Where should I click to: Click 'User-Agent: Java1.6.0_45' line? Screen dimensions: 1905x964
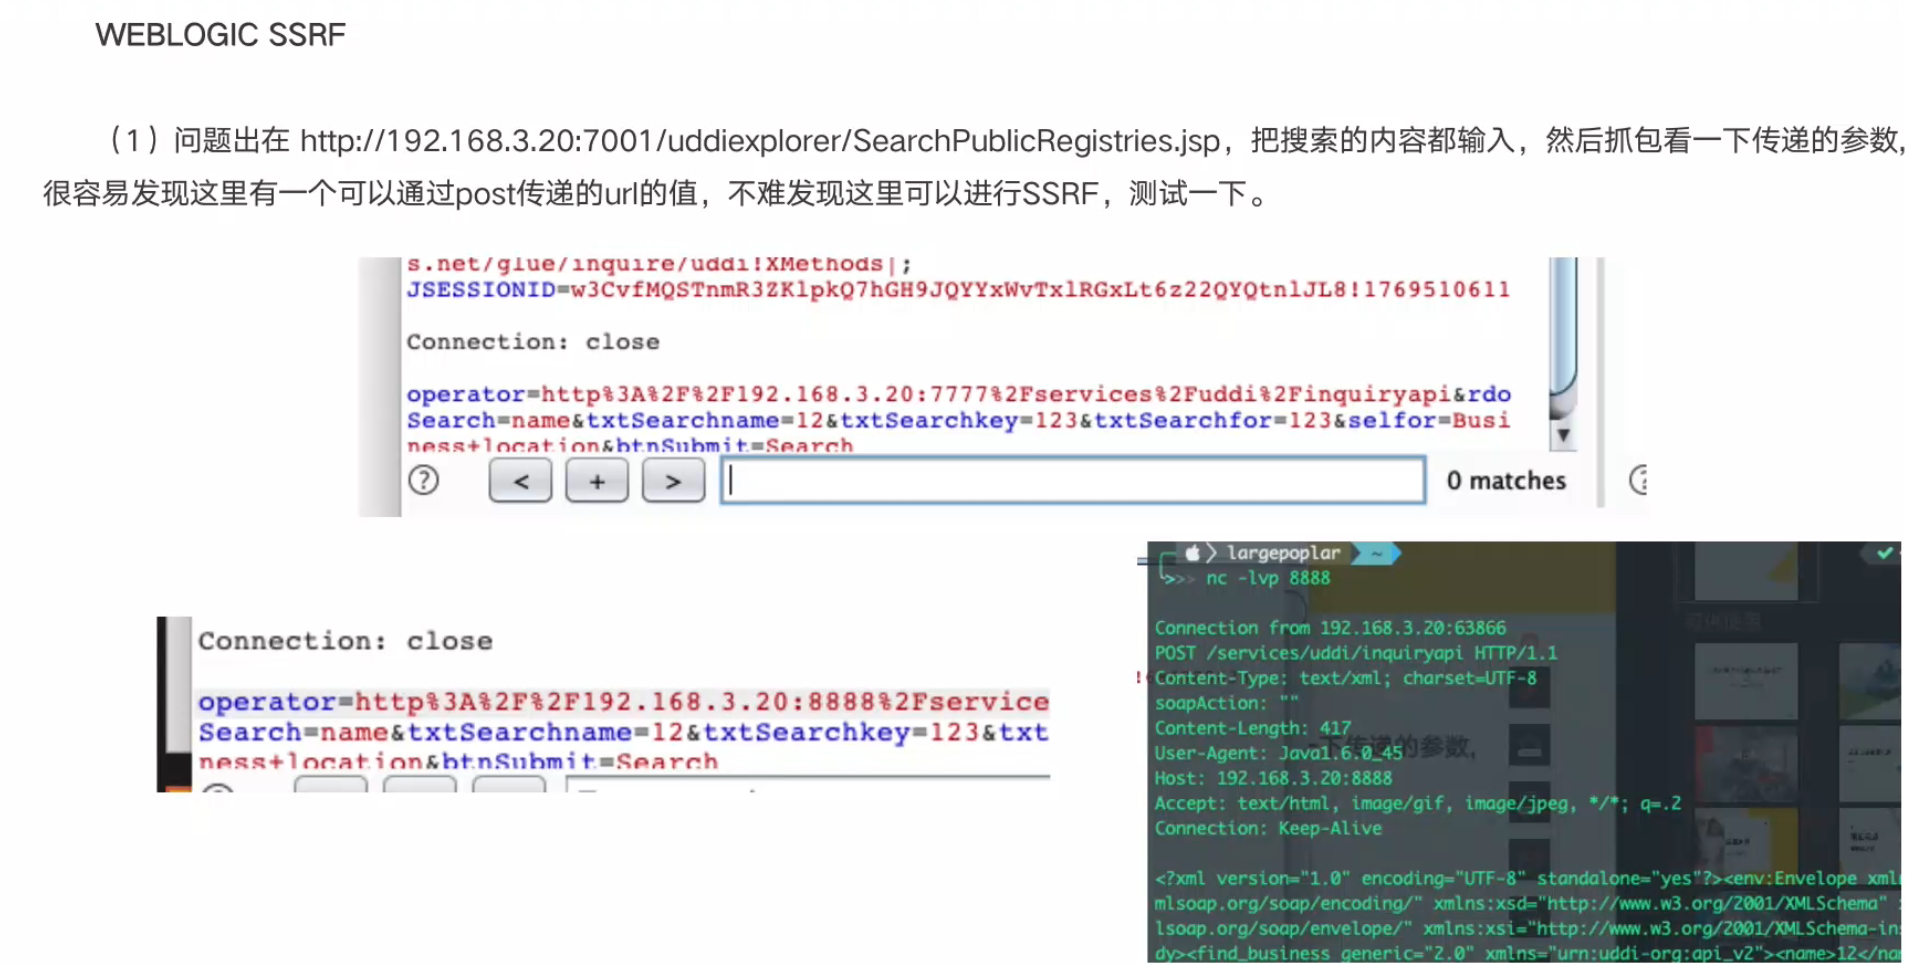(x=1279, y=753)
